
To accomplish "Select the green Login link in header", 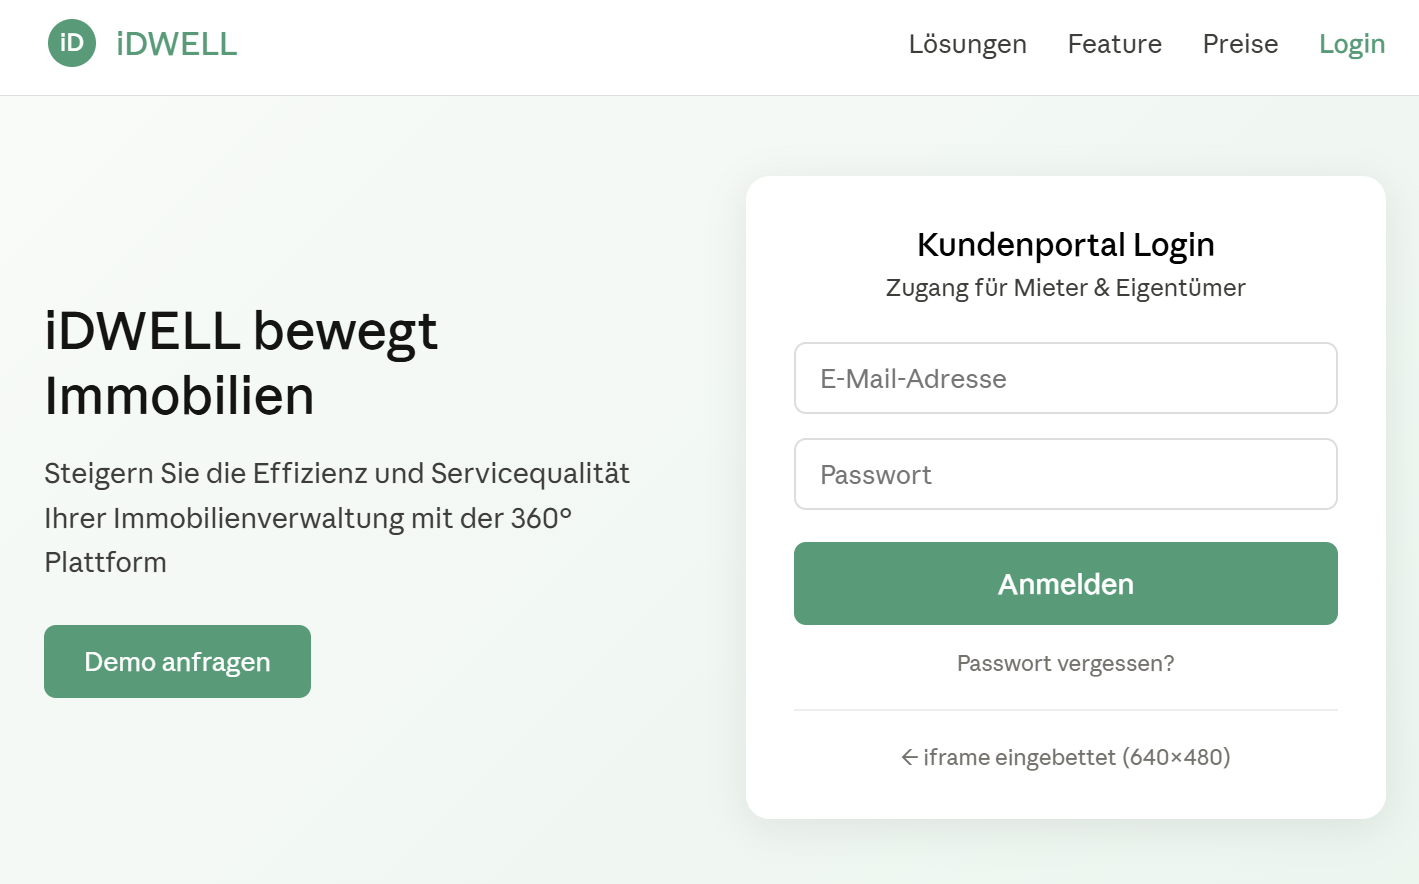I will coord(1351,44).
